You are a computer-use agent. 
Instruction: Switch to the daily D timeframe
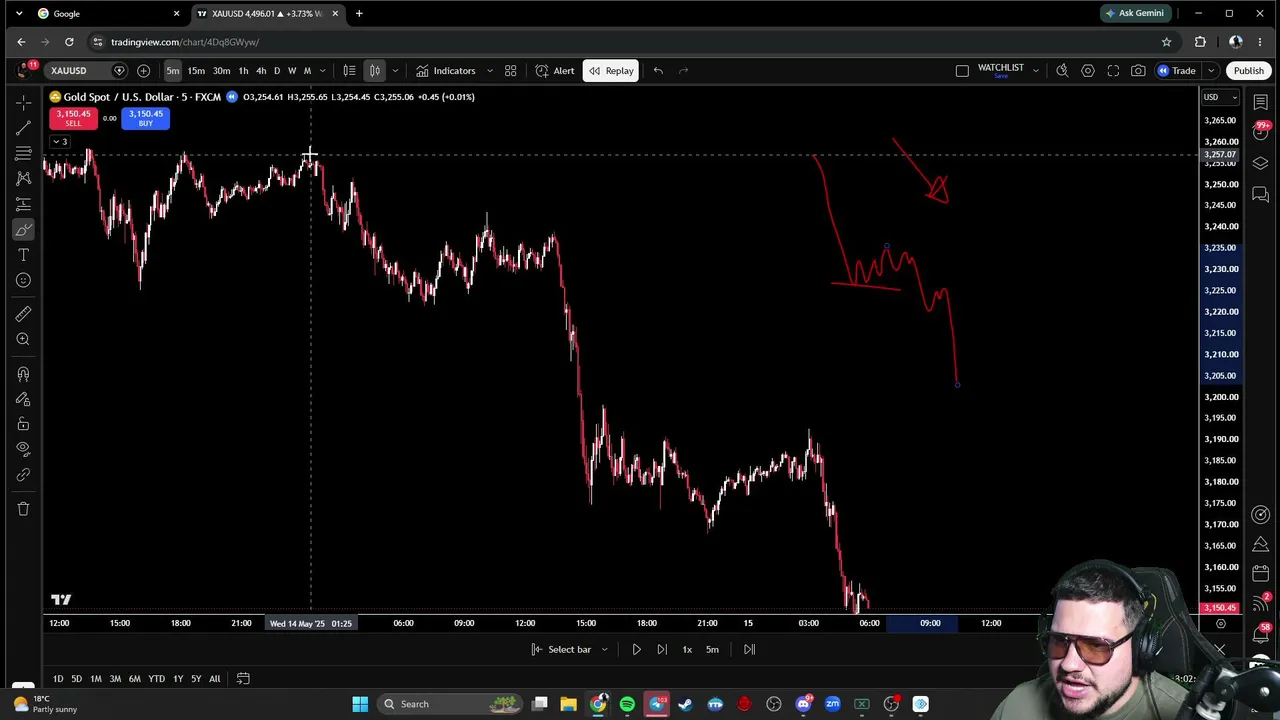pyautogui.click(x=277, y=71)
